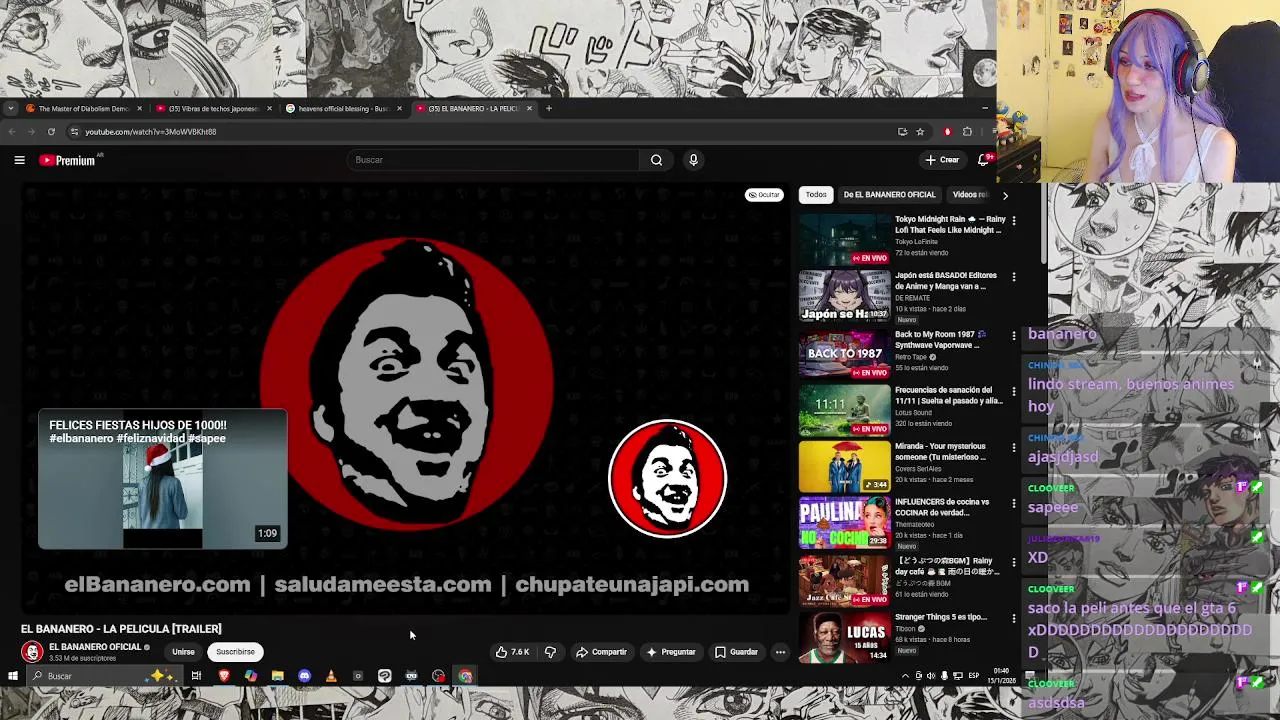Click the round Bananero channel end-screen logo

(x=667, y=479)
